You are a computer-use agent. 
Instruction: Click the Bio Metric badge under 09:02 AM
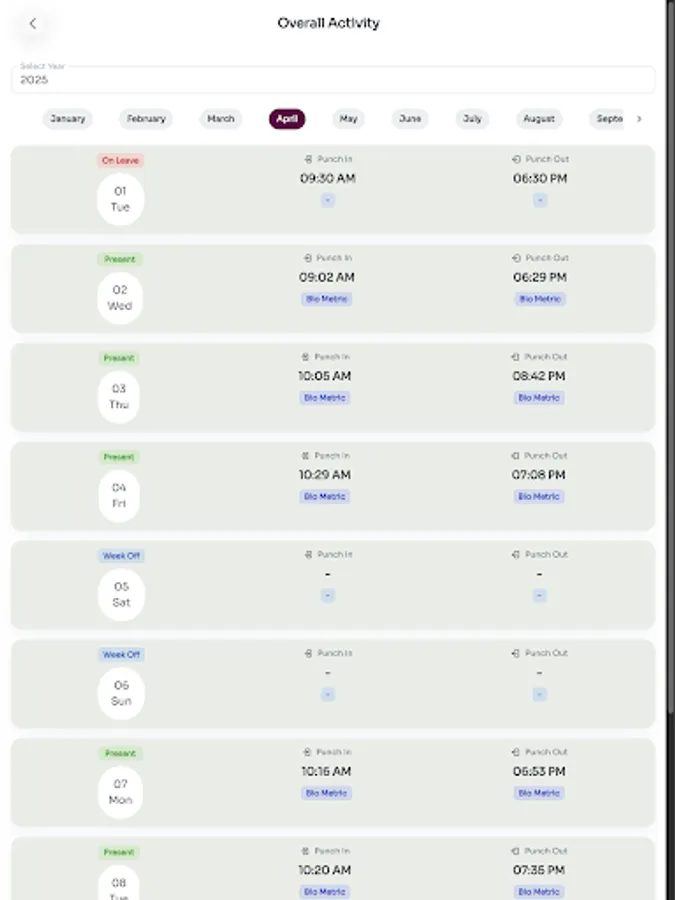click(x=327, y=298)
